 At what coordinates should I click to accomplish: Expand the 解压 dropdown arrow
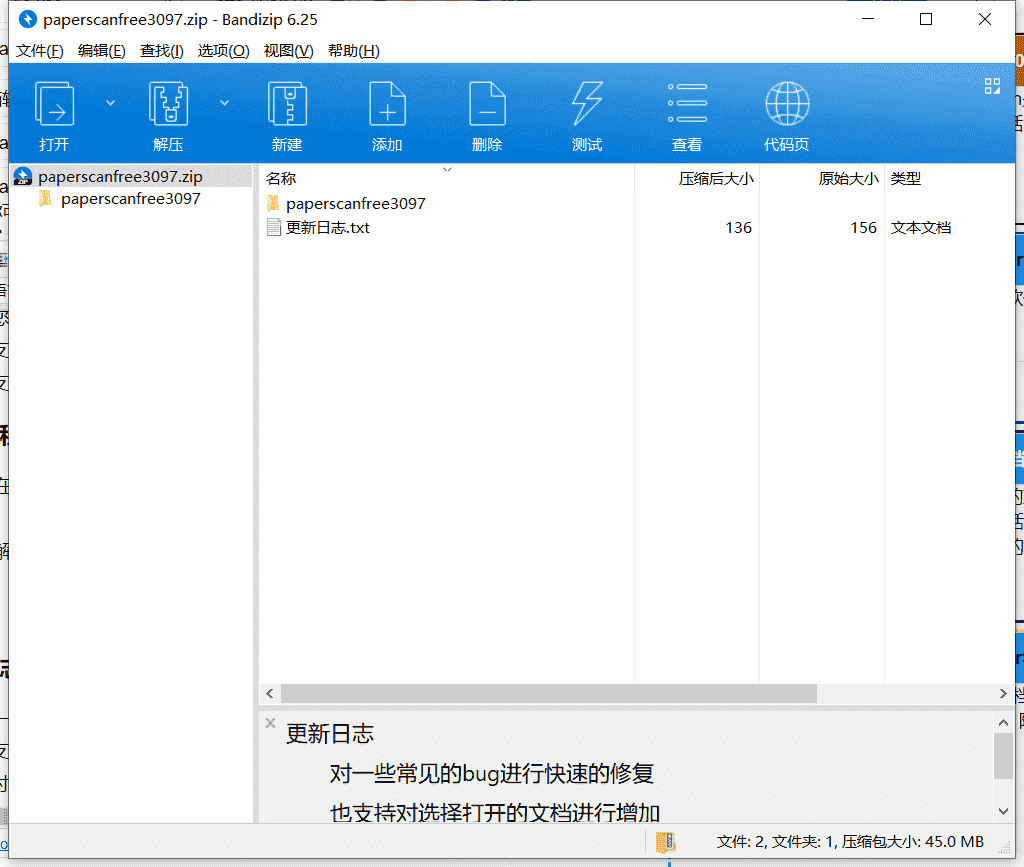click(224, 102)
